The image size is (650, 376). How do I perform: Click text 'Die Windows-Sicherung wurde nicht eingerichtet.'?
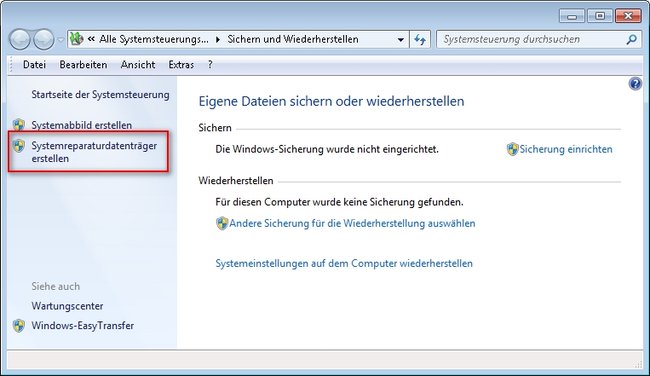point(327,149)
